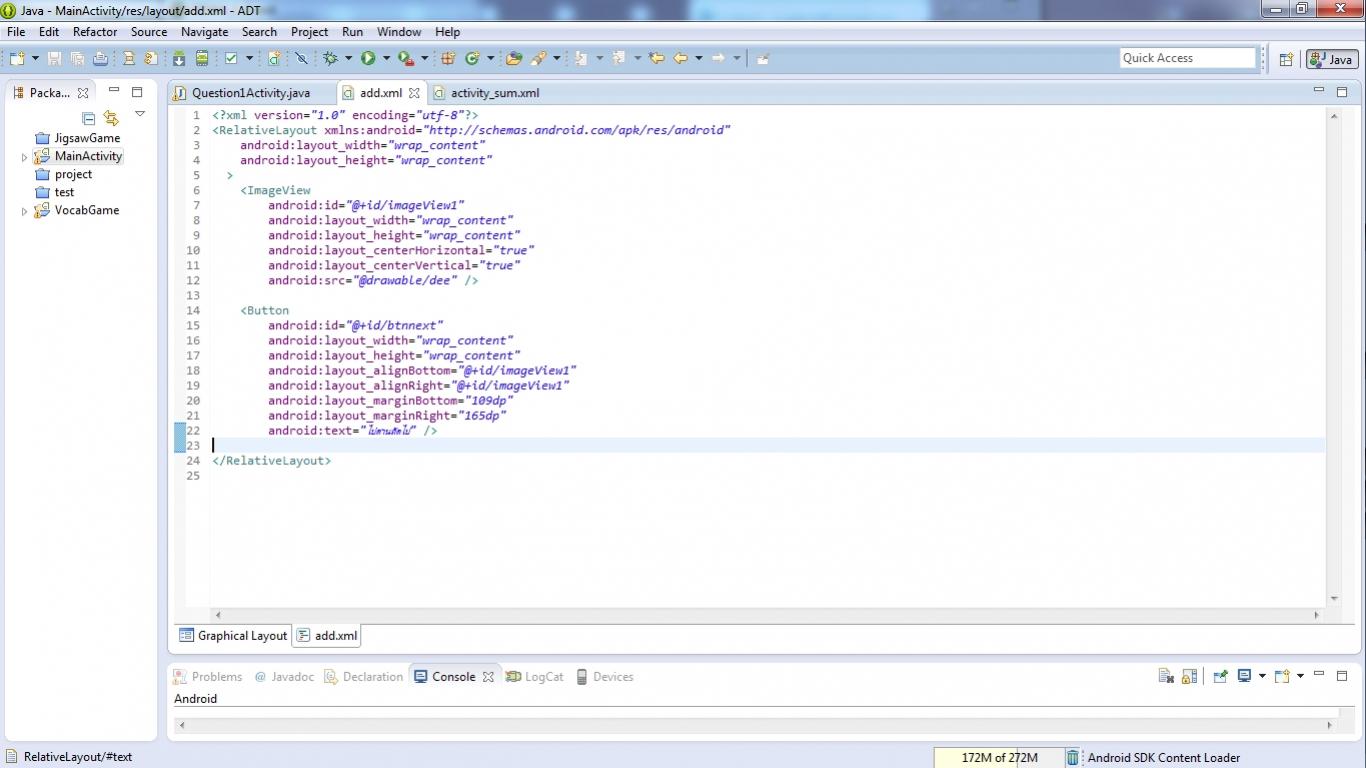Click the New Java Class icon
The image size is (1366, 768).
coord(472,58)
